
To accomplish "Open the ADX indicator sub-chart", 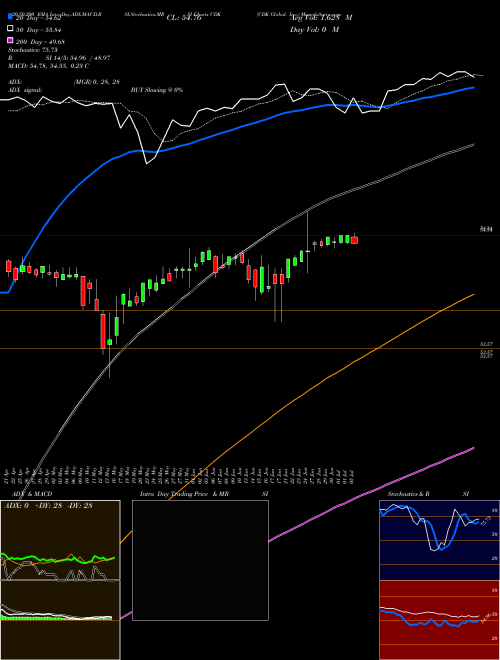I will (60, 540).
